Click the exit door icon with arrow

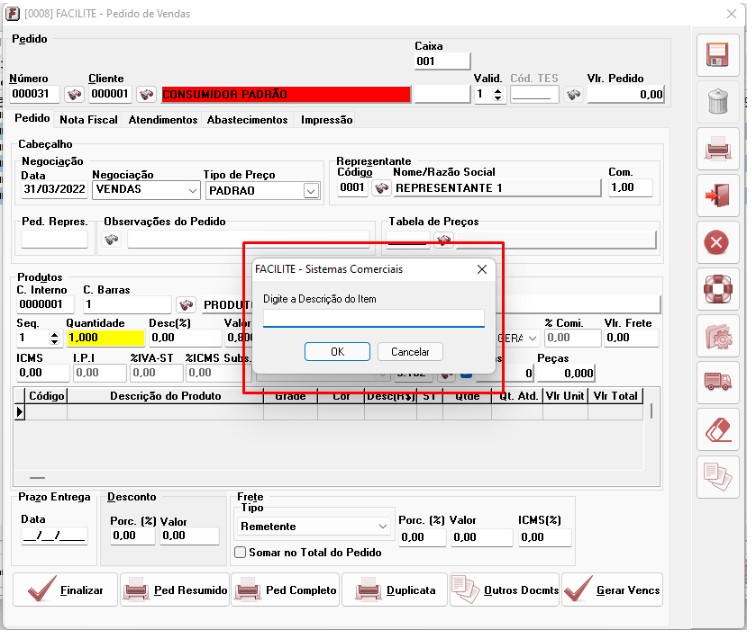(x=717, y=195)
